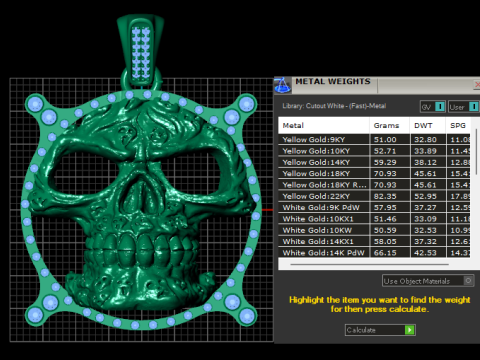480x360 pixels.
Task: Sort by the SPG column header
Action: click(458, 125)
